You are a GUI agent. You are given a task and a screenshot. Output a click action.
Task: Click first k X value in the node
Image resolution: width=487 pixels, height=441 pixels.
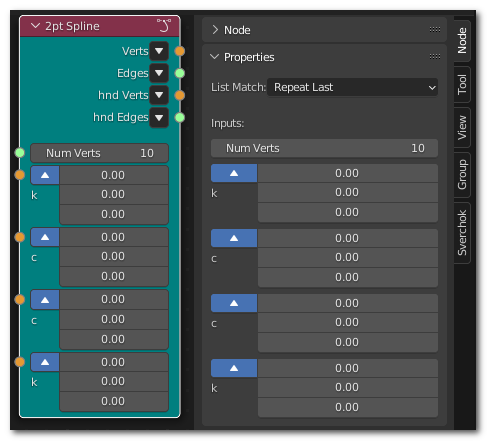pyautogui.click(x=114, y=175)
